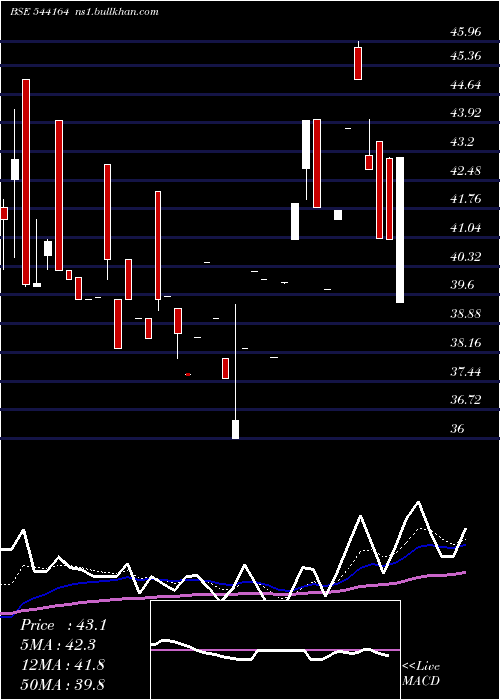Viewport: 500px width, 700px height.
Task: Click the white candle at the 36 low
Action: click(235, 429)
